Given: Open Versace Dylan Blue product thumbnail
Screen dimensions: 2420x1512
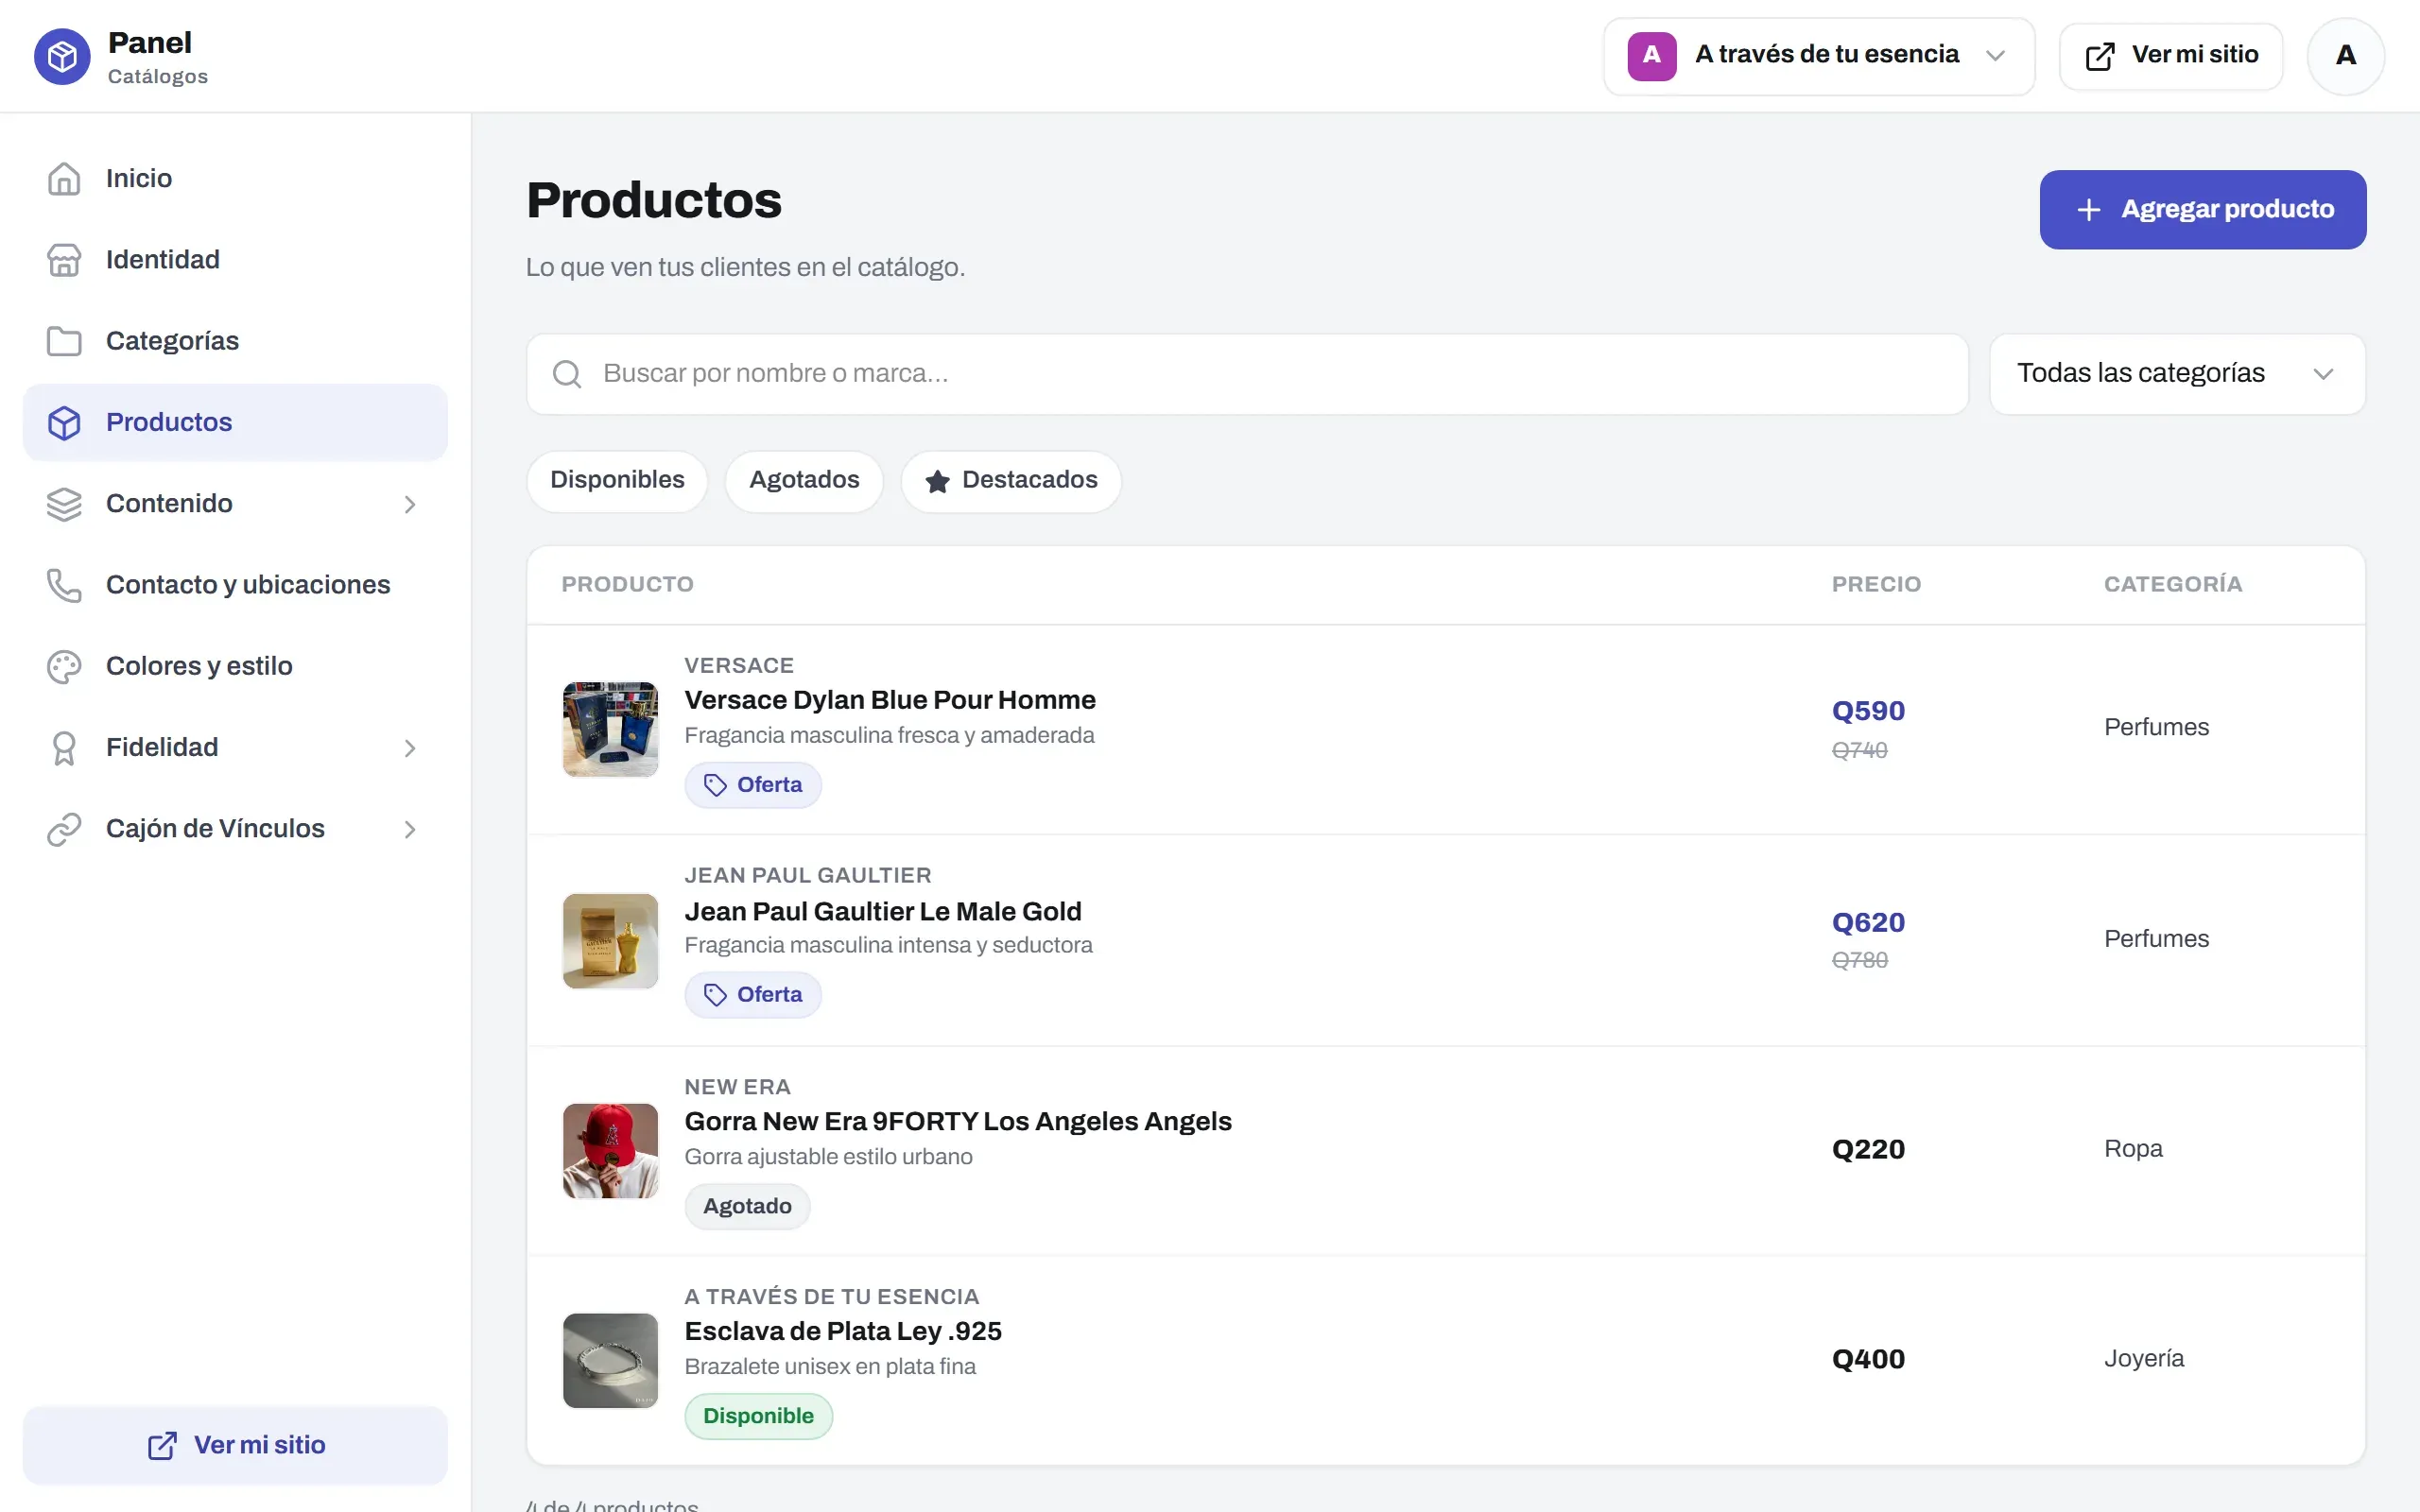Looking at the screenshot, I should 610,730.
